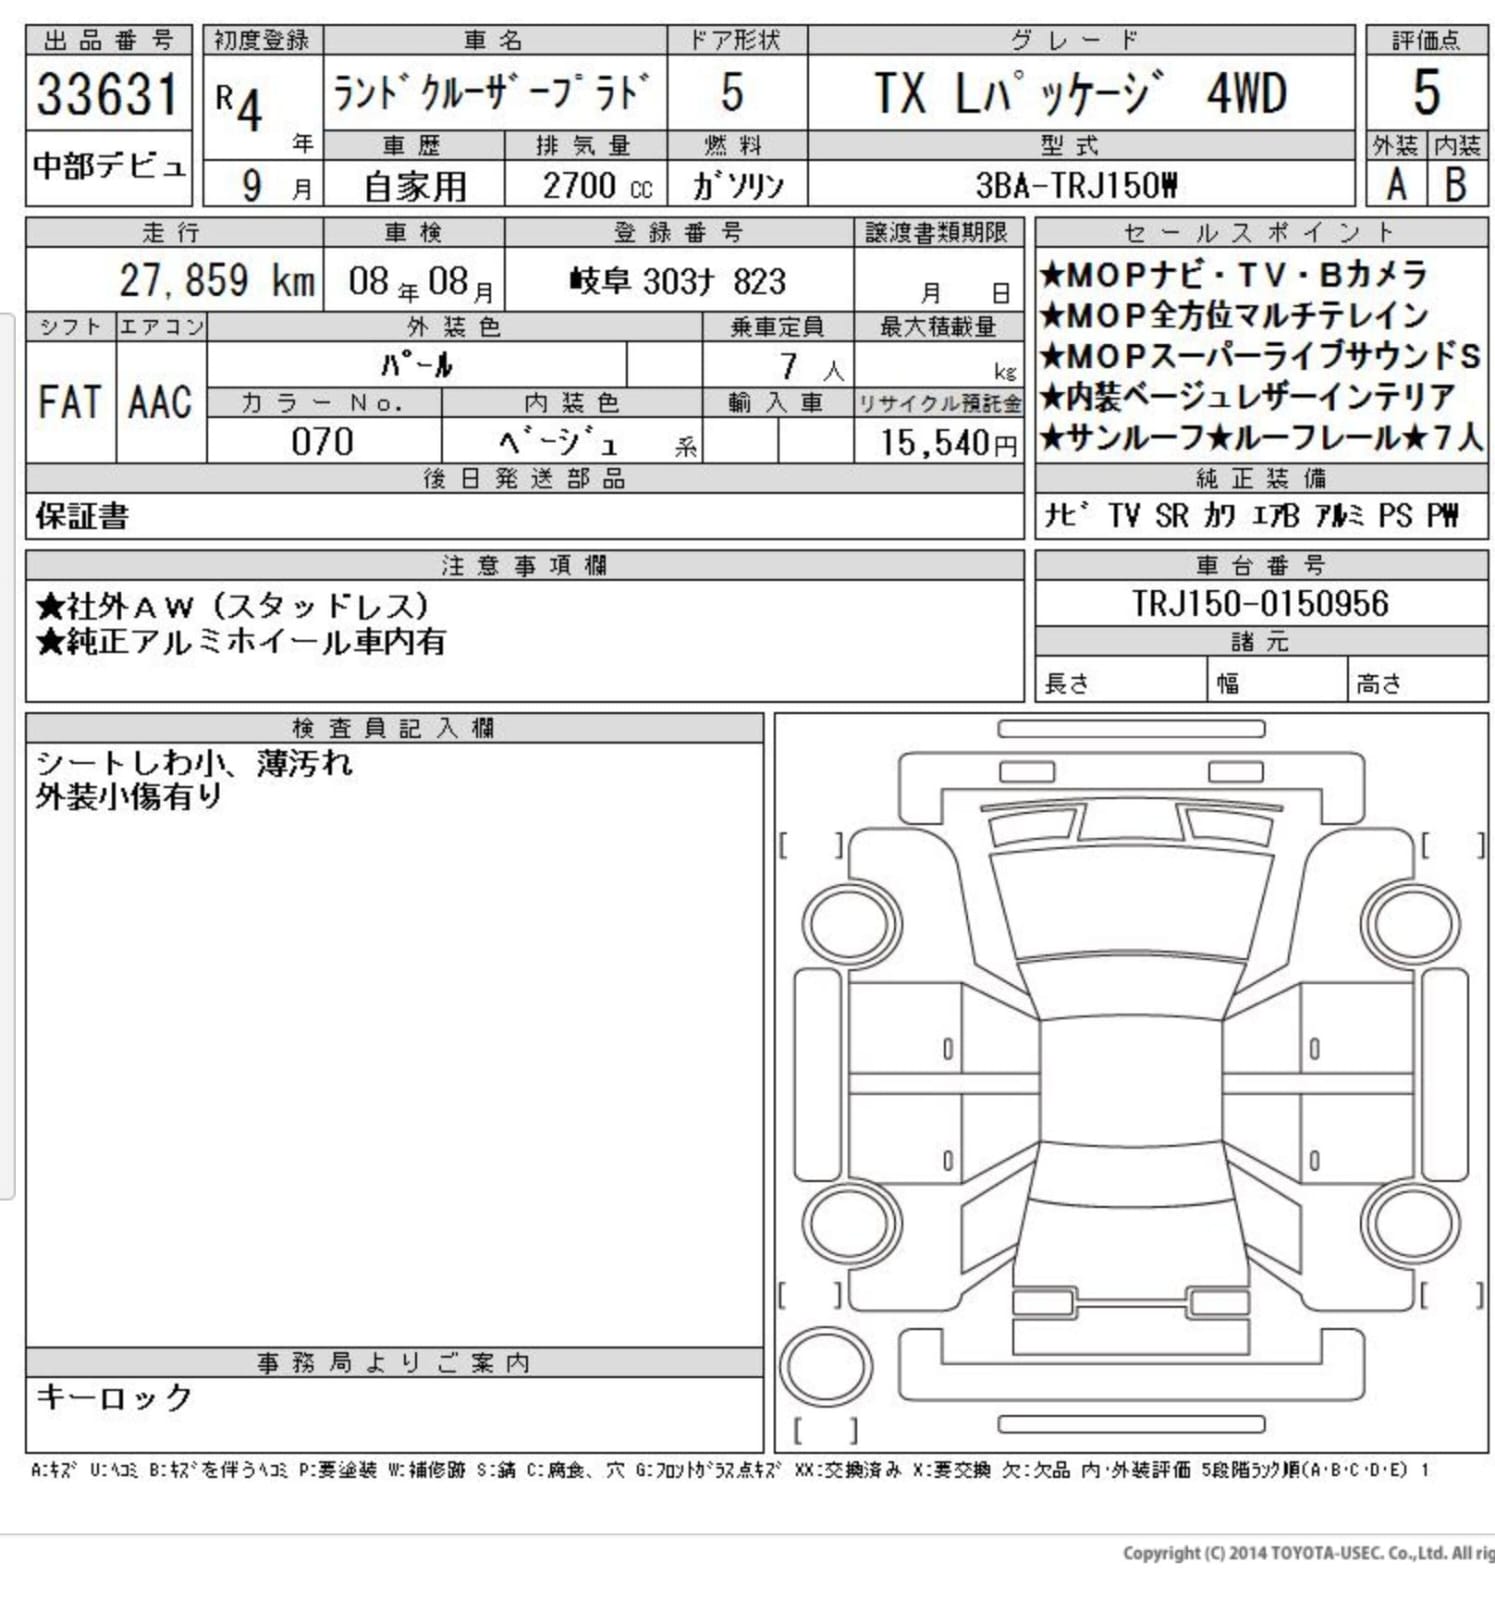Image resolution: width=1495 pixels, height=1600 pixels.
Task: Click the spare tire circle at diagram bottom-left
Action: click(x=825, y=1367)
